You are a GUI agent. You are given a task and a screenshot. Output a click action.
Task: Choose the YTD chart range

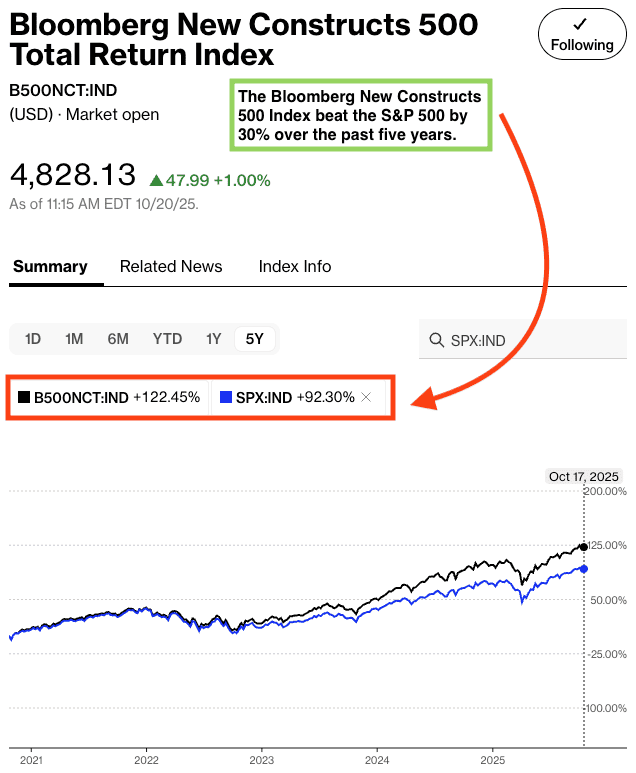[x=167, y=339]
